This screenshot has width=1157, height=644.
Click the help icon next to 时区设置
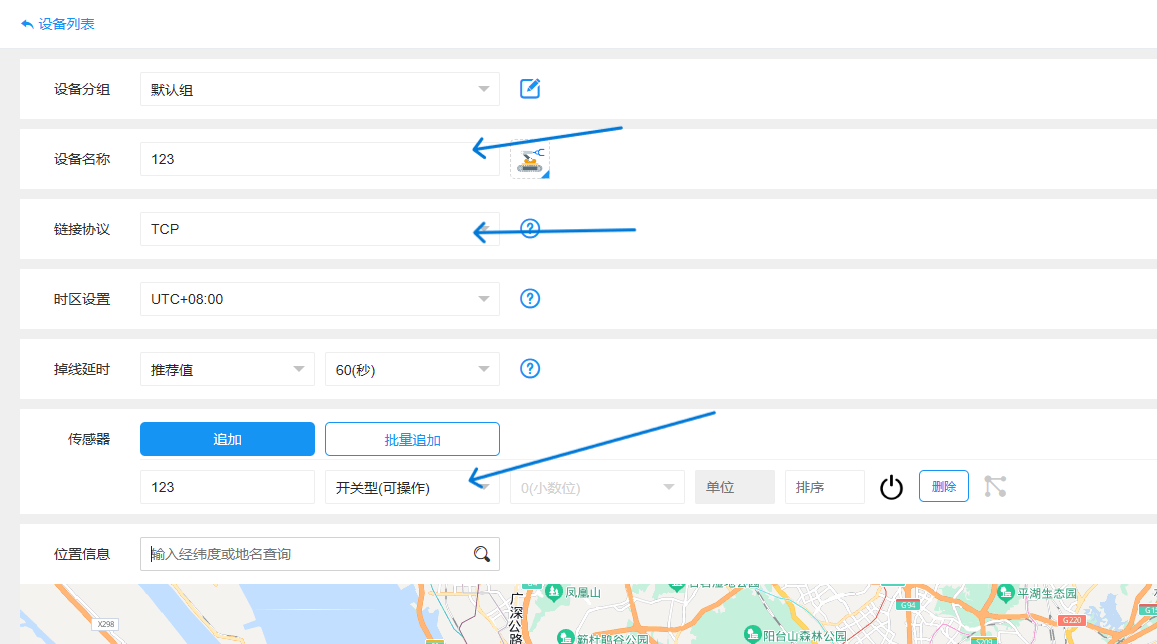coord(529,298)
